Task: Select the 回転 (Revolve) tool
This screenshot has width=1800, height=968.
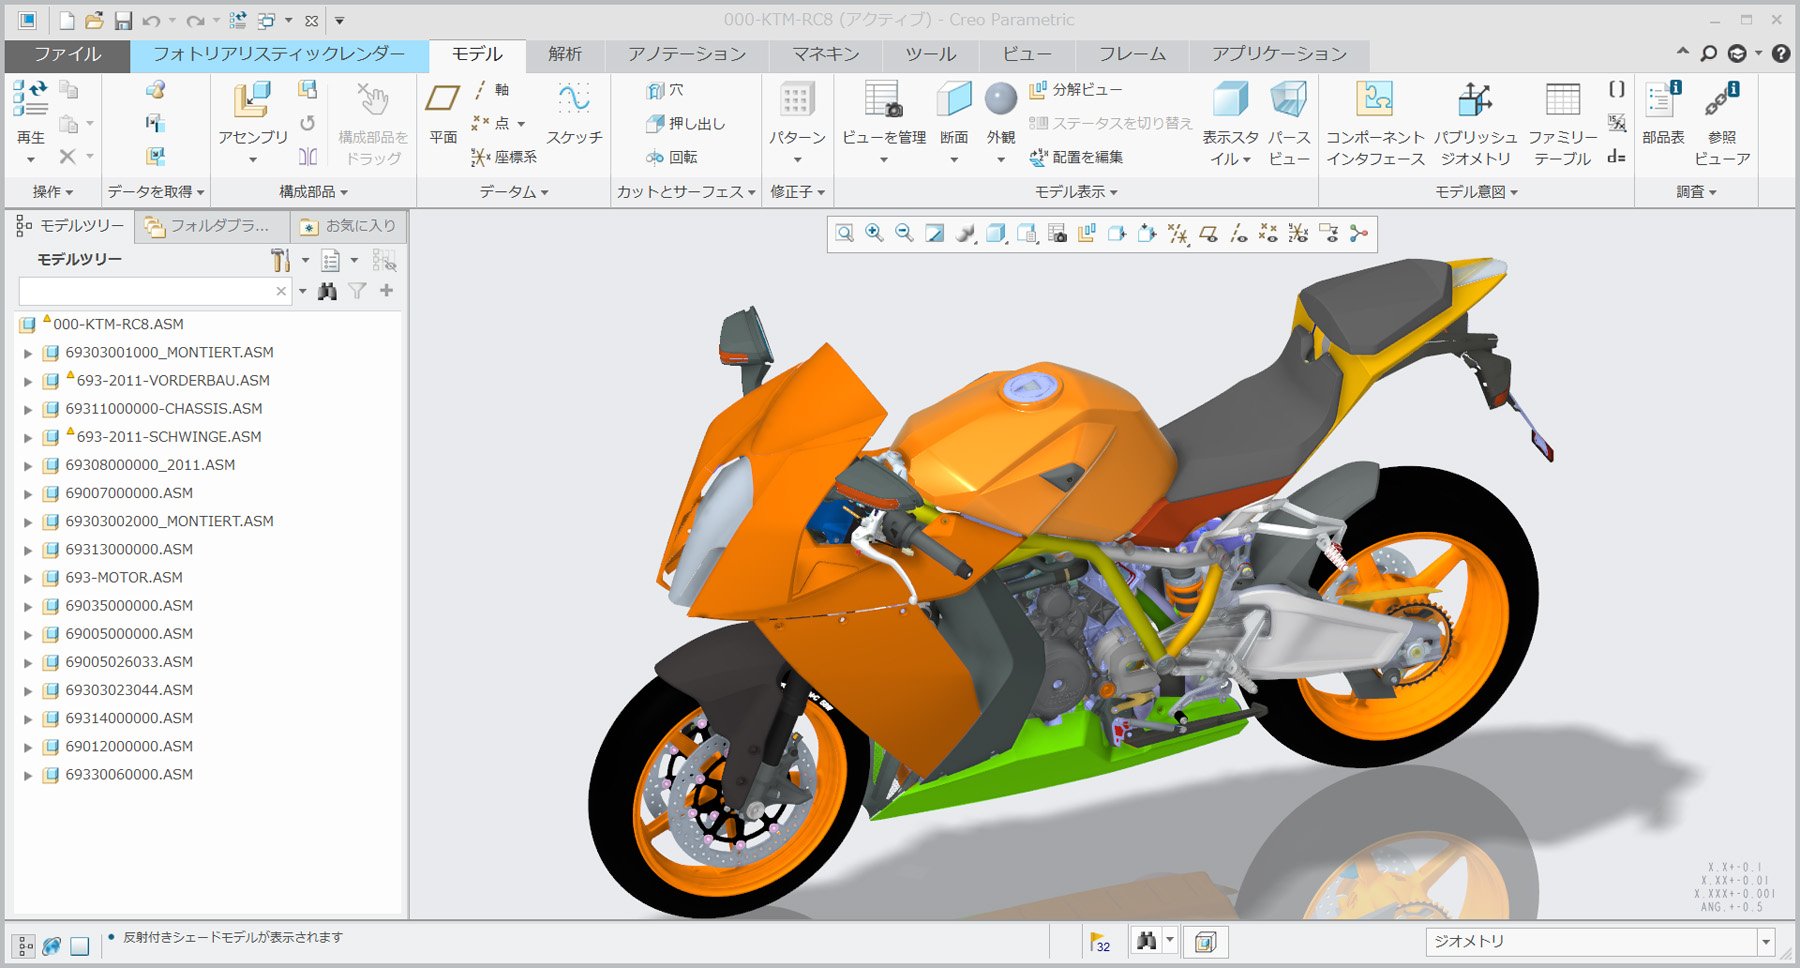Action: [x=671, y=157]
